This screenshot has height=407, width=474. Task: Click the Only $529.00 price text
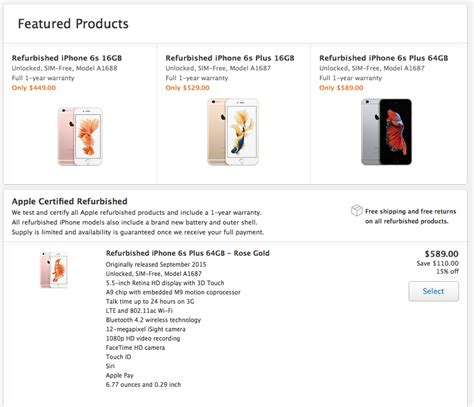point(187,88)
